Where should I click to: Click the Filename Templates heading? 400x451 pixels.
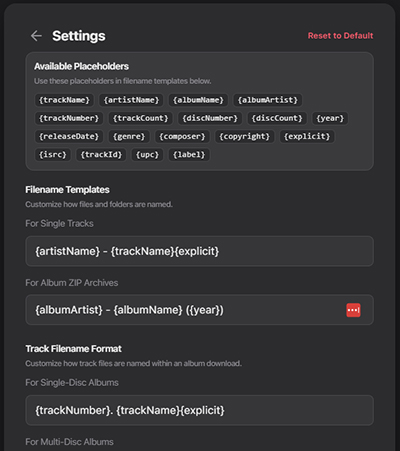[x=67, y=190]
